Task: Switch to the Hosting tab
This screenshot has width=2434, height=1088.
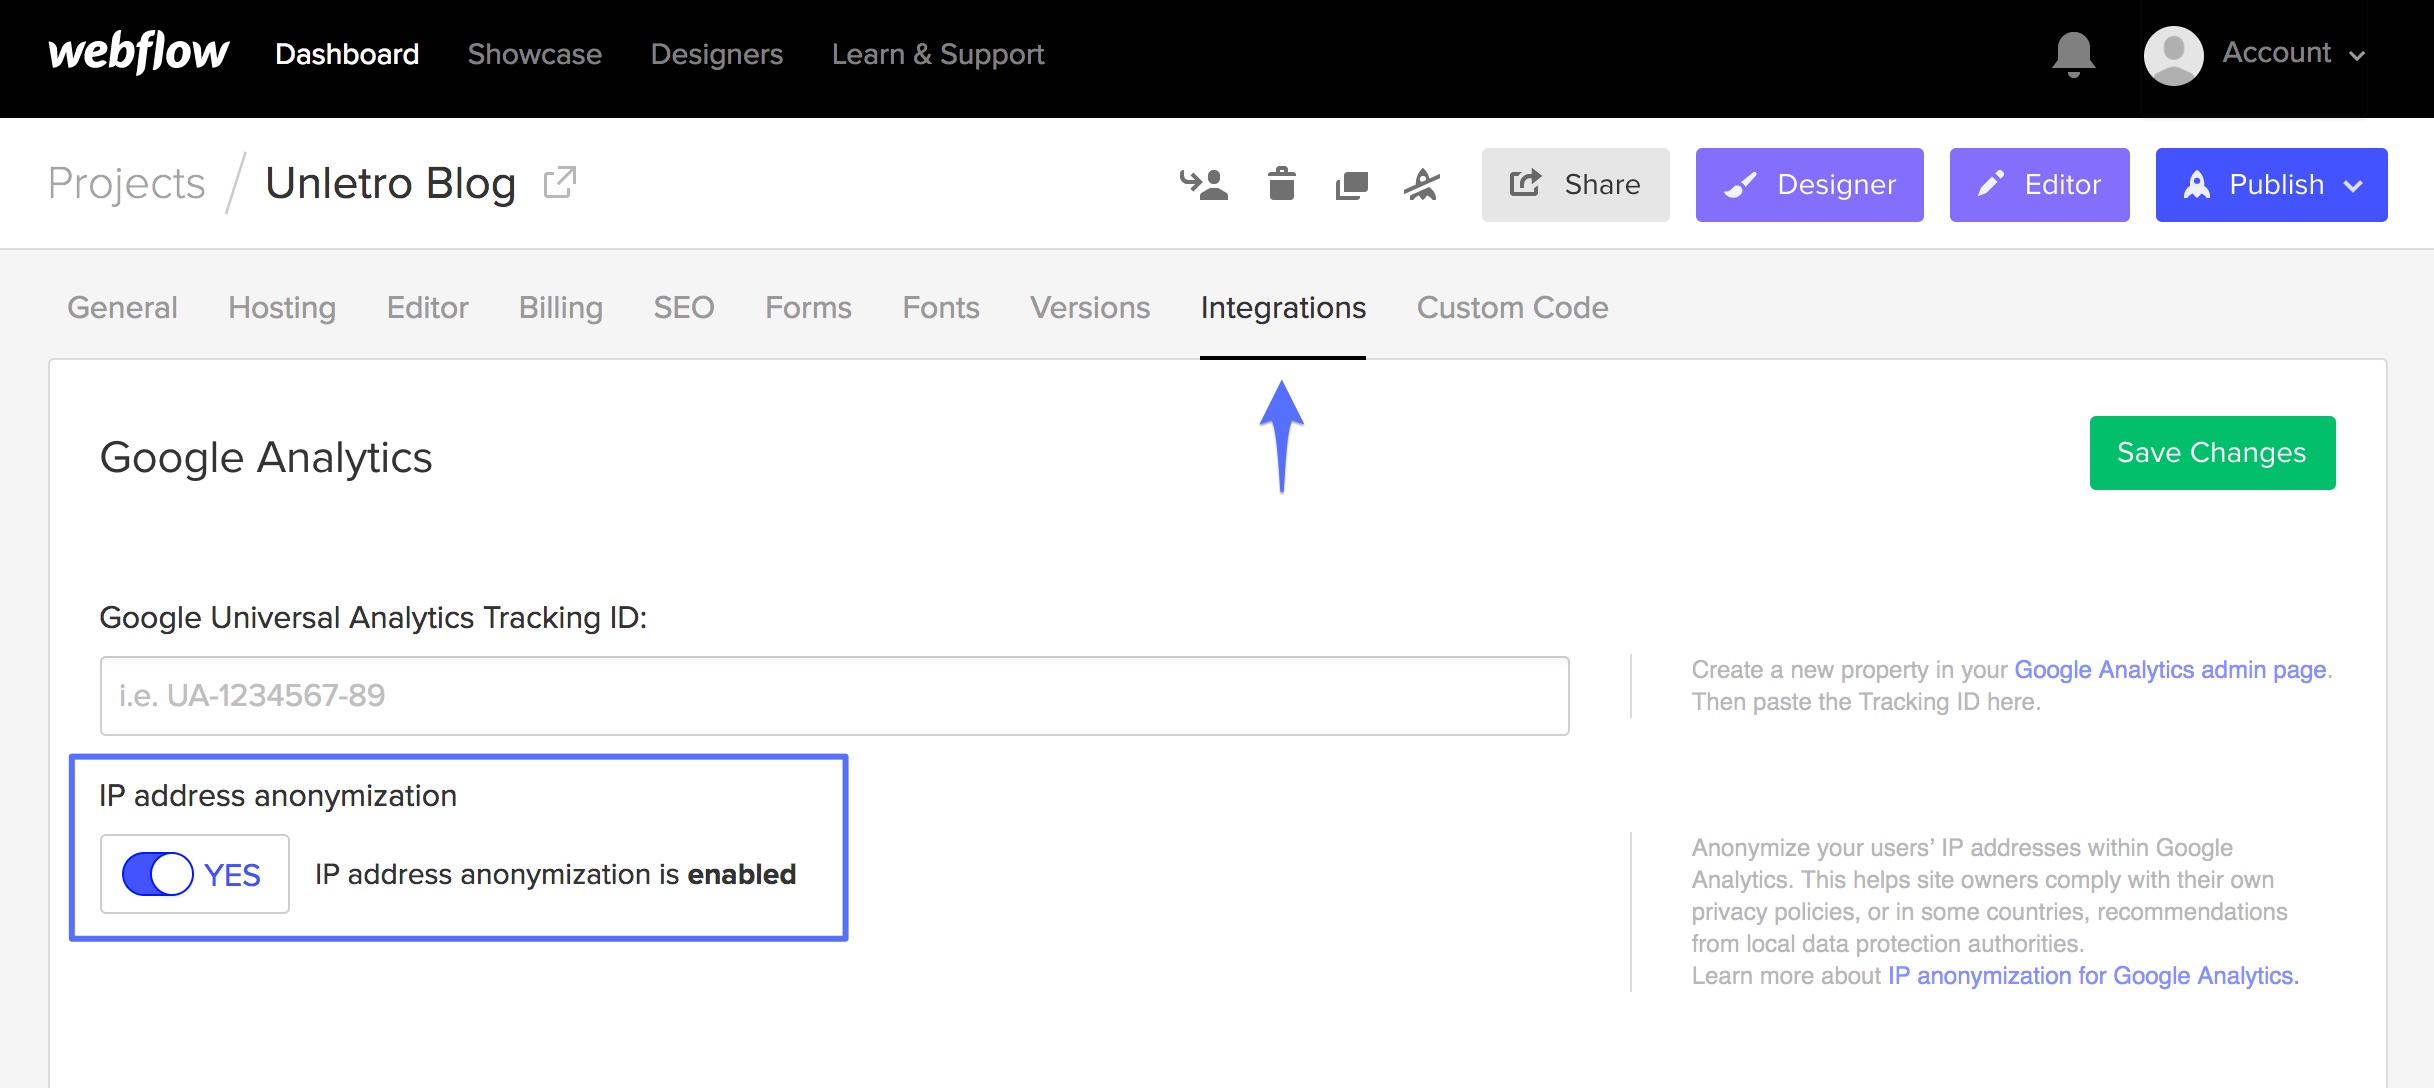Action: click(x=282, y=308)
